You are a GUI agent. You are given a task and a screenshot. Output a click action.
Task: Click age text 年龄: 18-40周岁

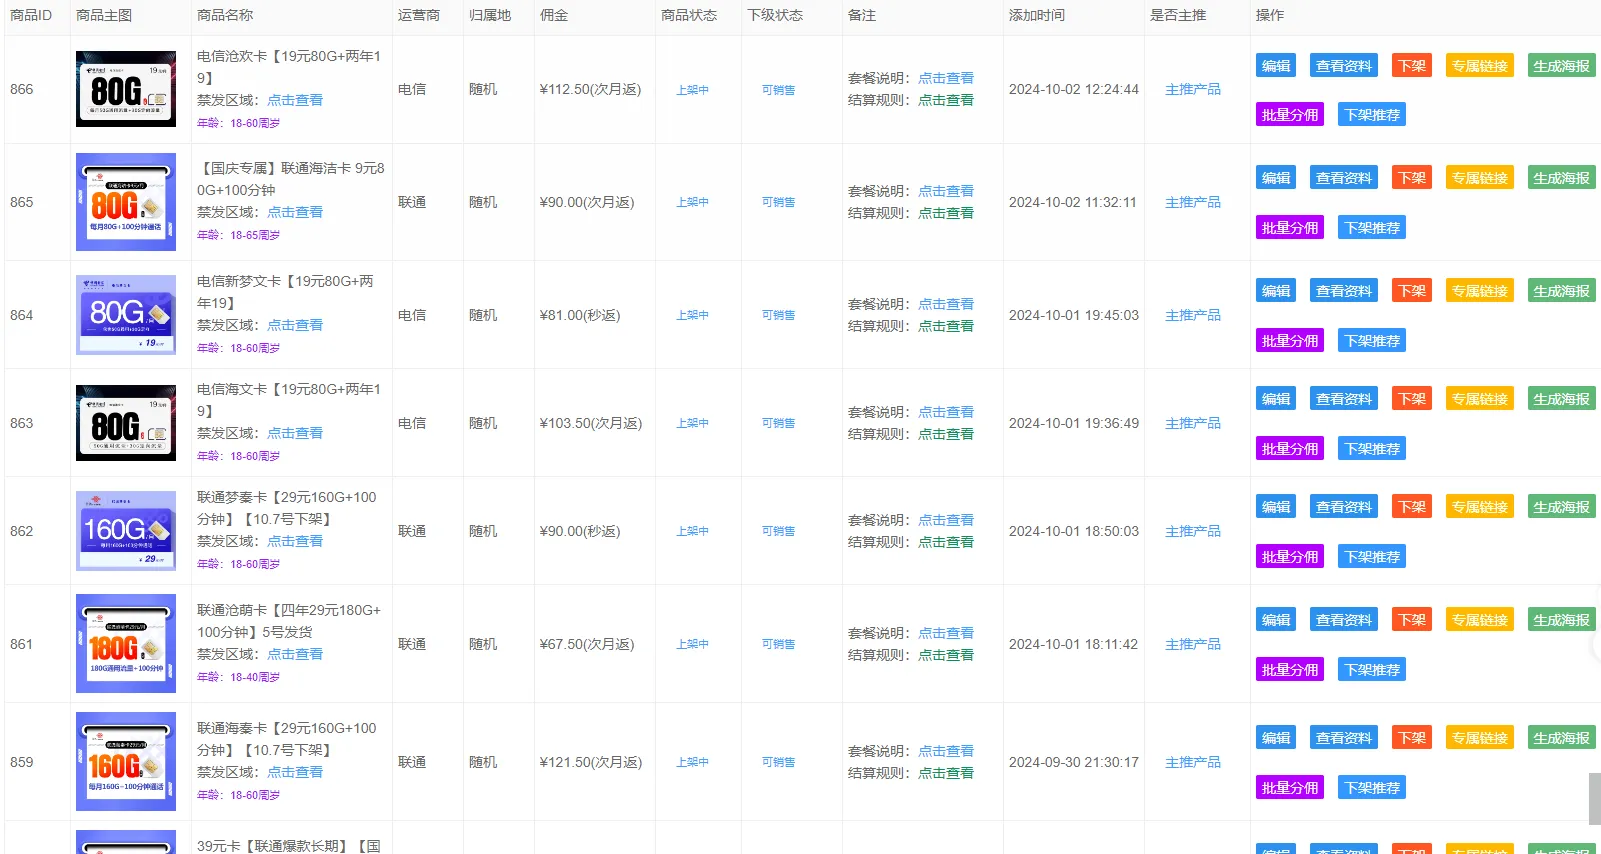click(238, 677)
